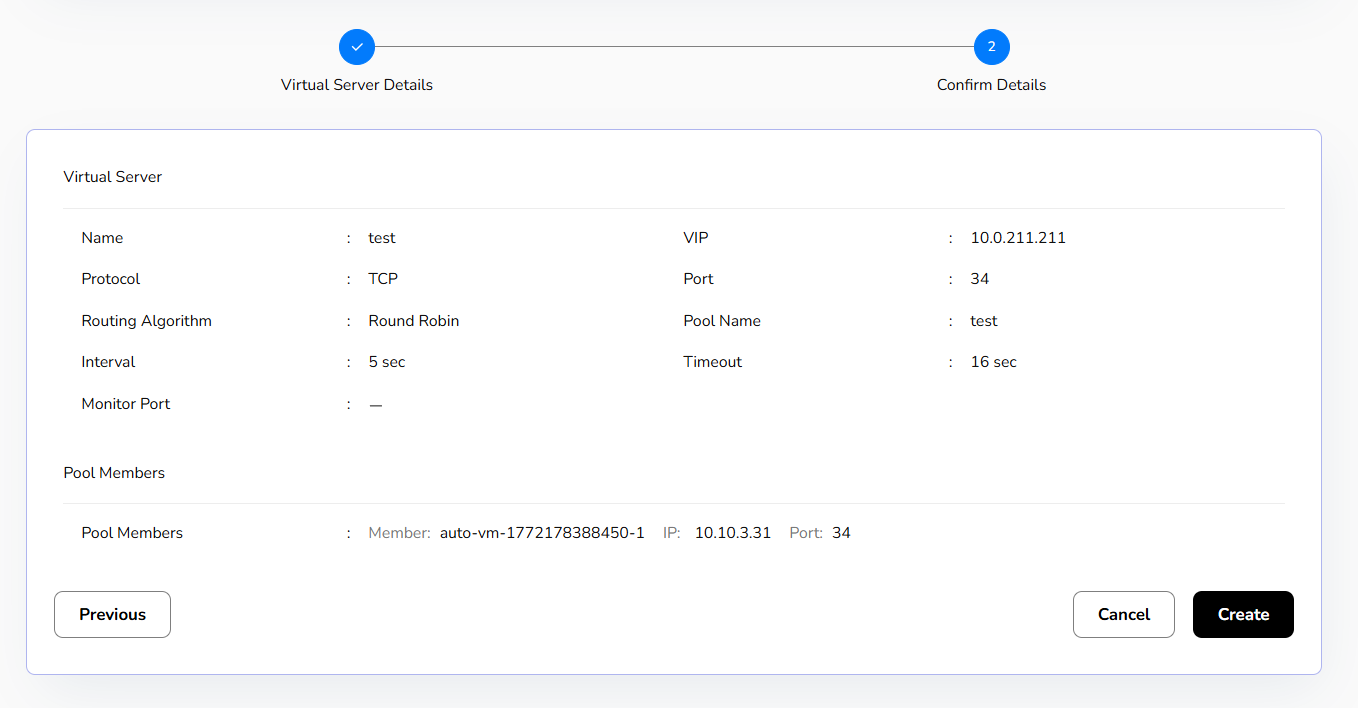Click the Round Robin routing algorithm value

pyautogui.click(x=414, y=321)
